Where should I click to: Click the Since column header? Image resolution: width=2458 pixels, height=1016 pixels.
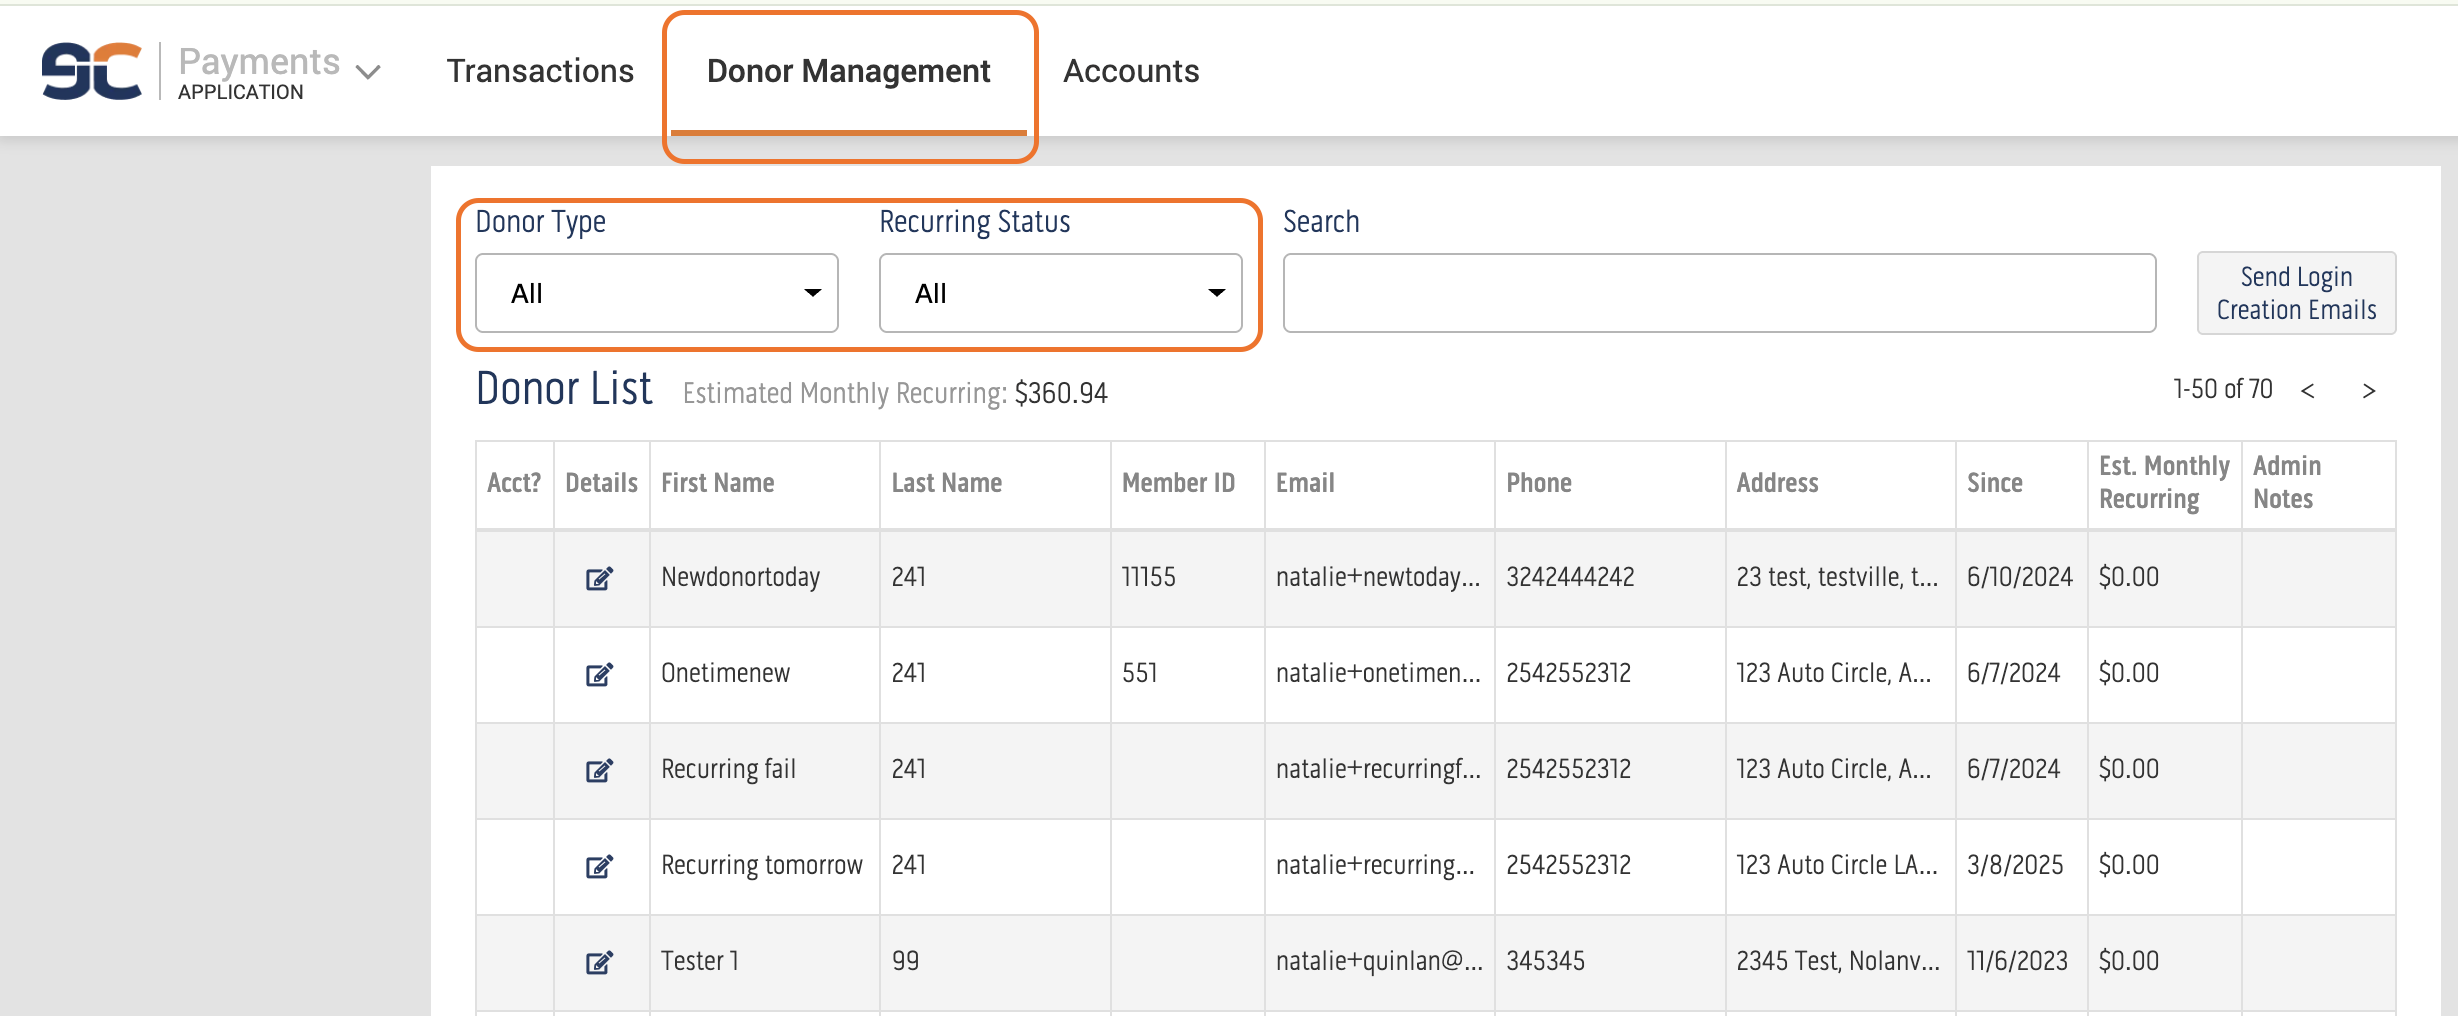[1994, 483]
